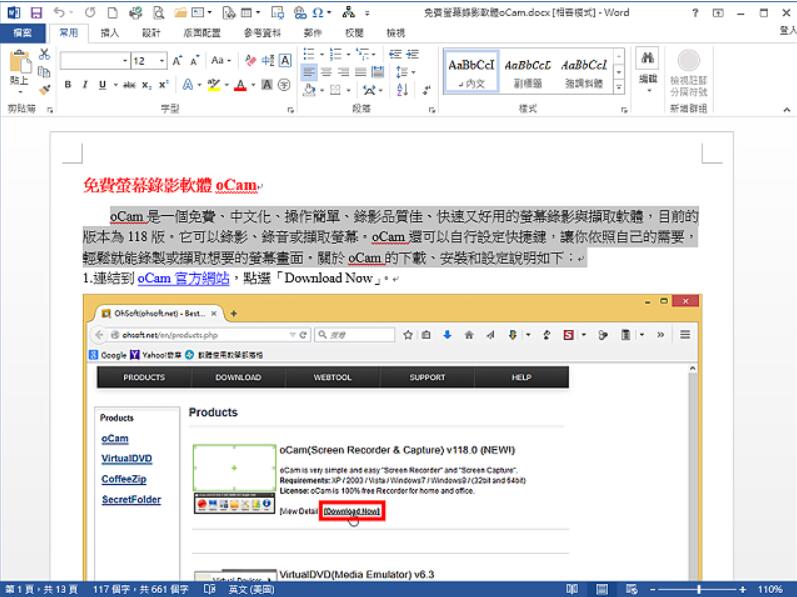Create a new blank document icon

click(x=112, y=13)
